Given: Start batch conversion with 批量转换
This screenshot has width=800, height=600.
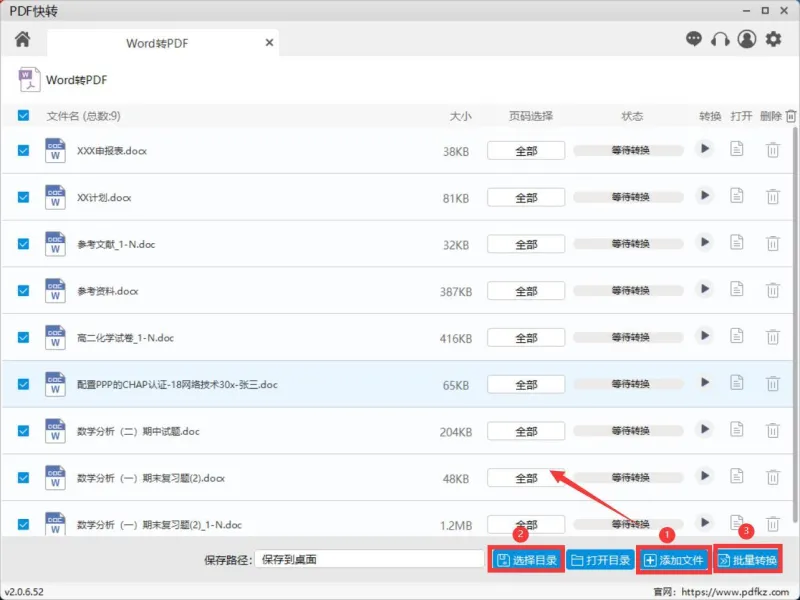Looking at the screenshot, I should [747, 560].
